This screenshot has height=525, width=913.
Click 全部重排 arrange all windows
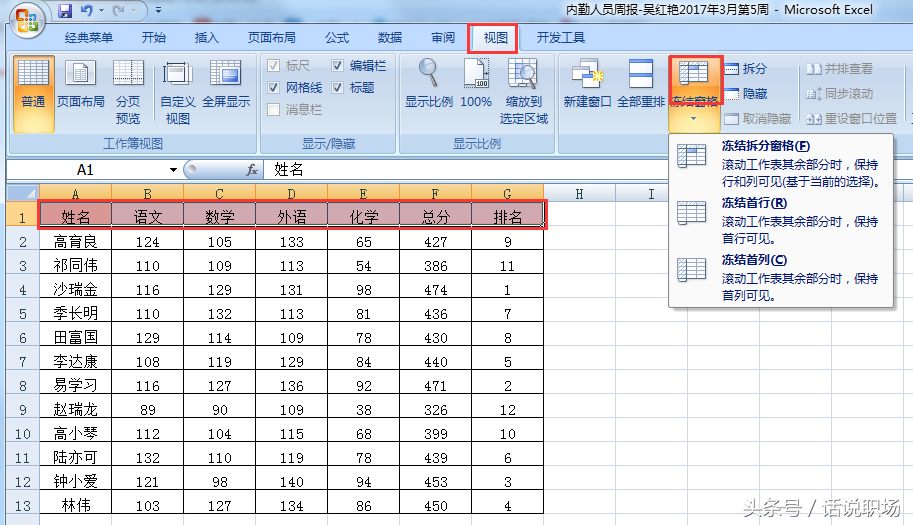tap(640, 84)
